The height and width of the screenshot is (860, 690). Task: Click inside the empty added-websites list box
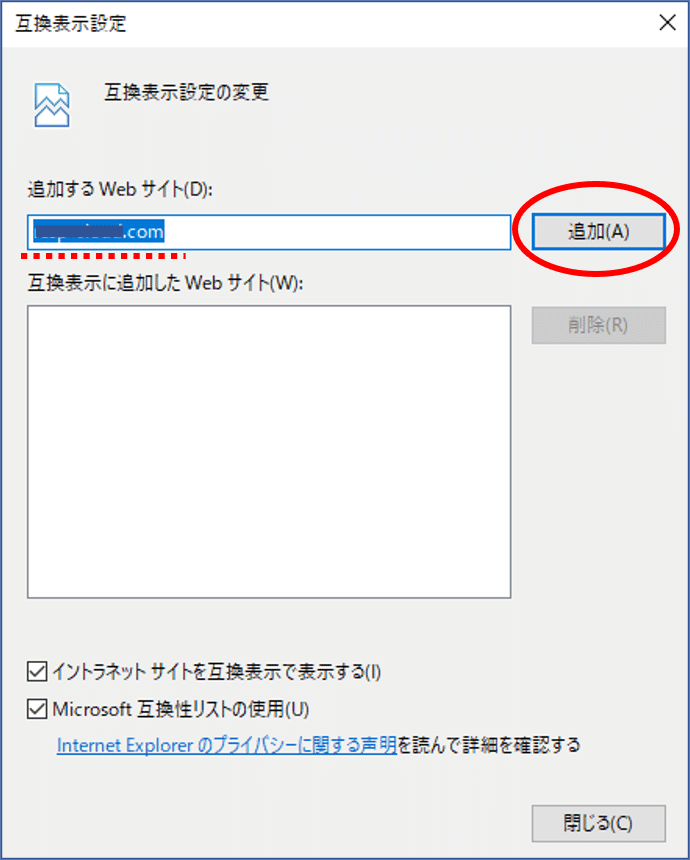tap(269, 452)
